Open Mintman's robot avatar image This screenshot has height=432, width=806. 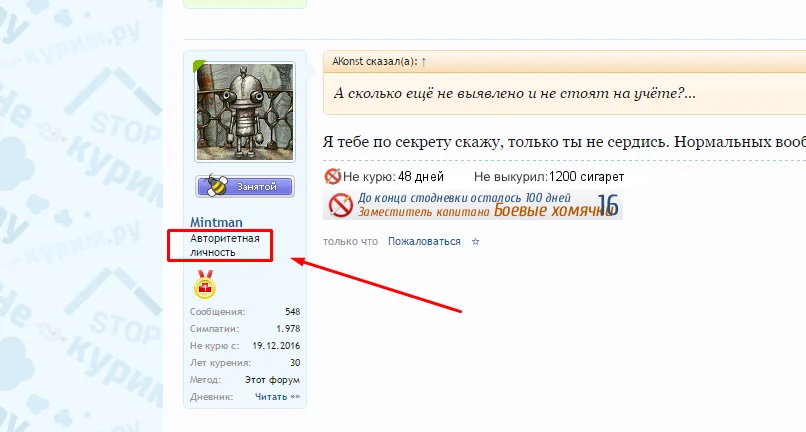pyautogui.click(x=245, y=112)
